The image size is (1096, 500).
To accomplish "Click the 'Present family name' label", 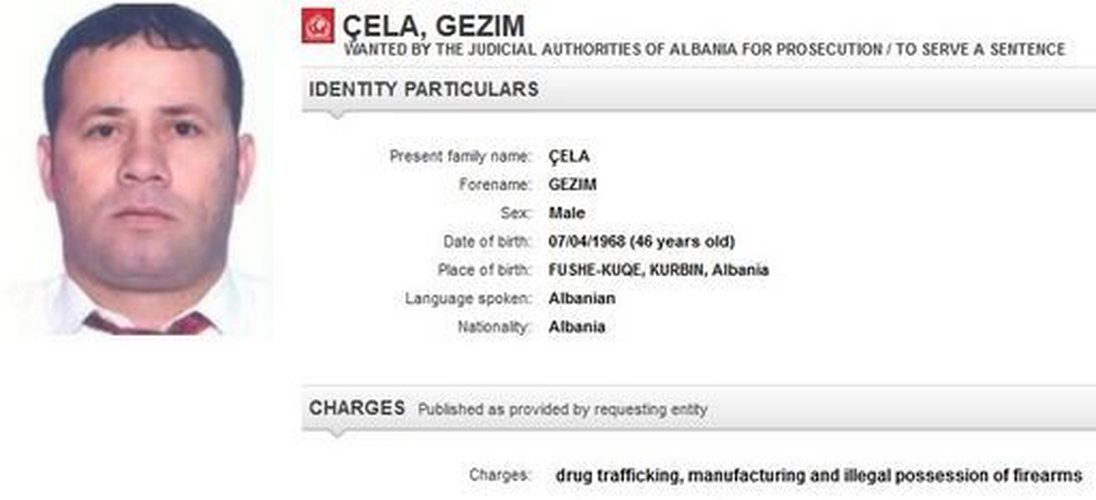I will pos(460,157).
